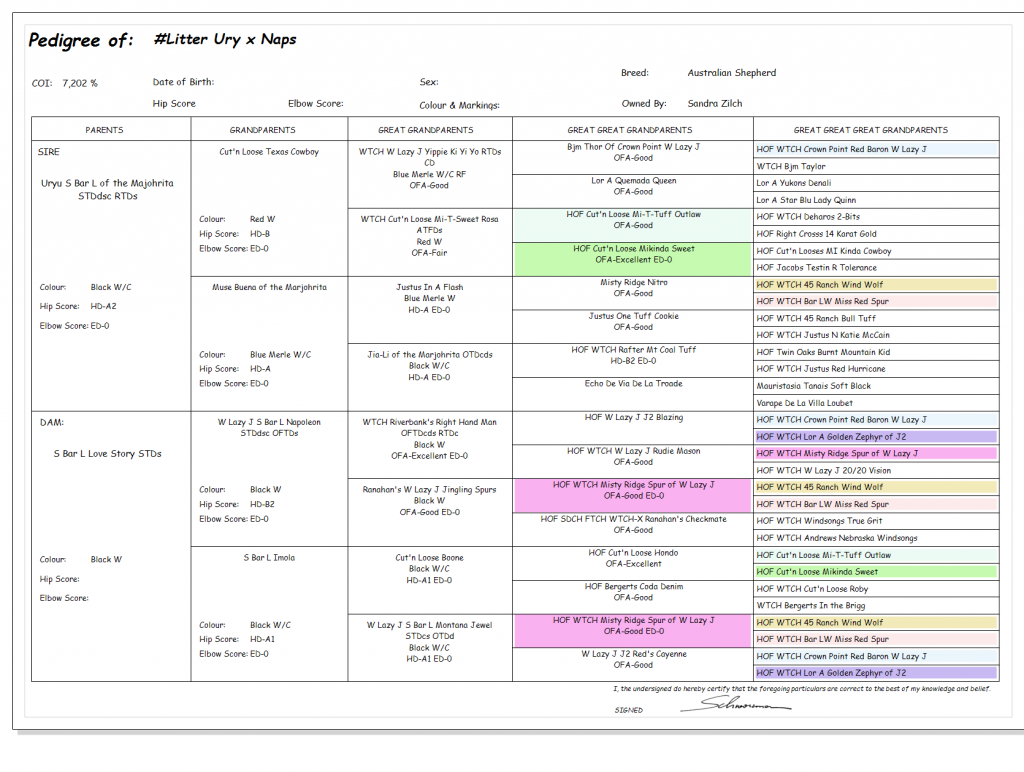
Task: Click the breed value Australian Shepherd
Action: point(731,73)
